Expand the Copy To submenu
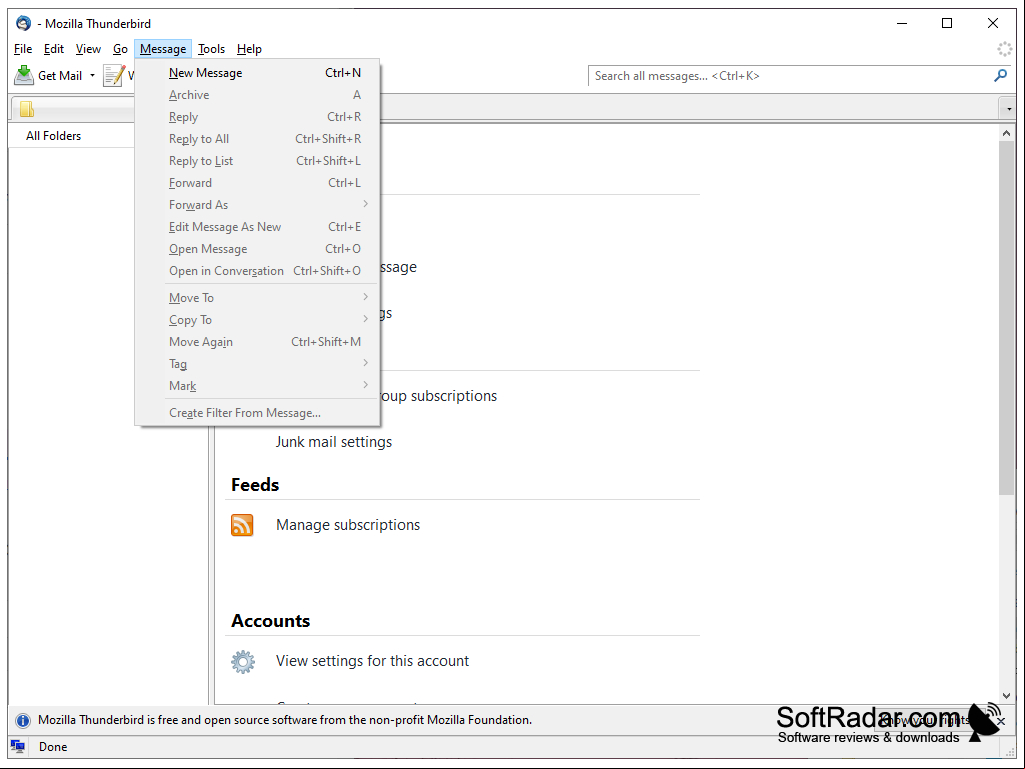Viewport: 1025px width, 769px height. 365,319
